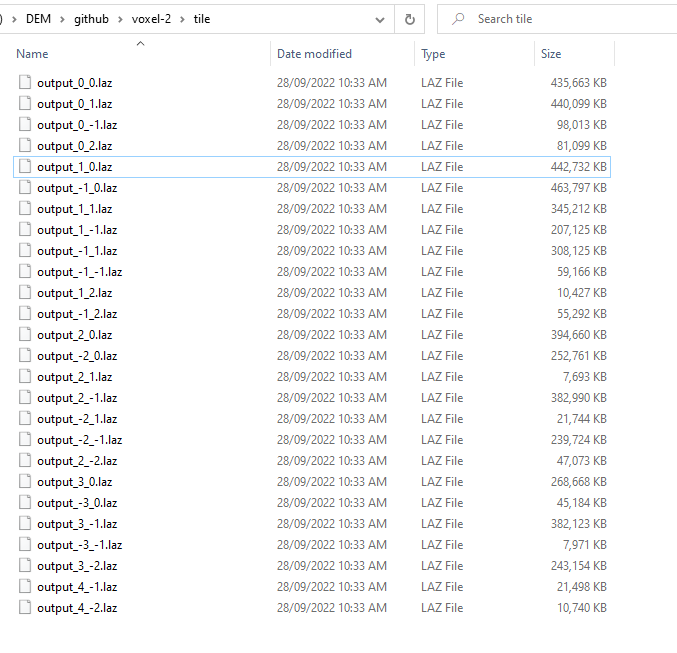Click the refresh button in address bar
The height and width of the screenshot is (653, 677).
[409, 19]
